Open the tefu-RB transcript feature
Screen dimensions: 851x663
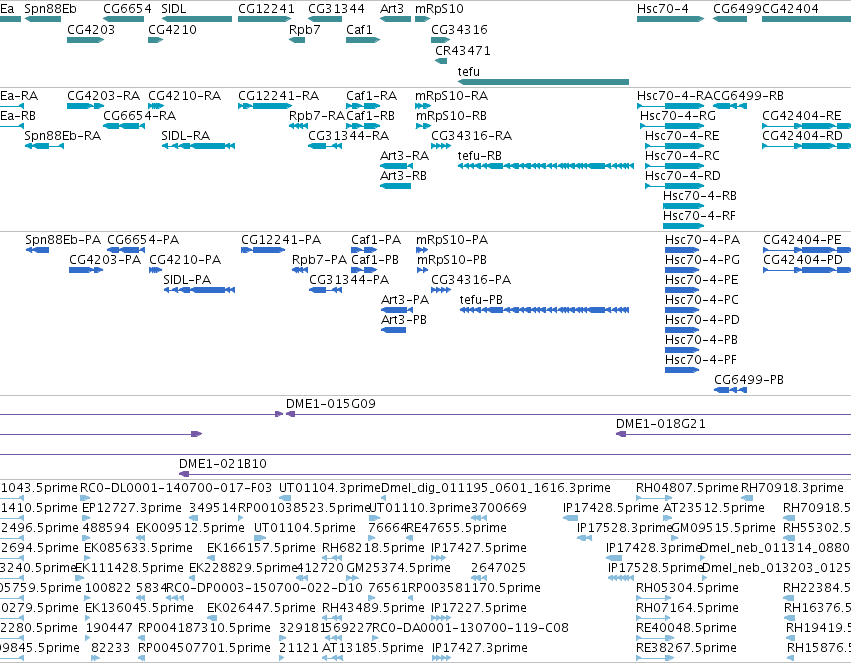click(545, 166)
